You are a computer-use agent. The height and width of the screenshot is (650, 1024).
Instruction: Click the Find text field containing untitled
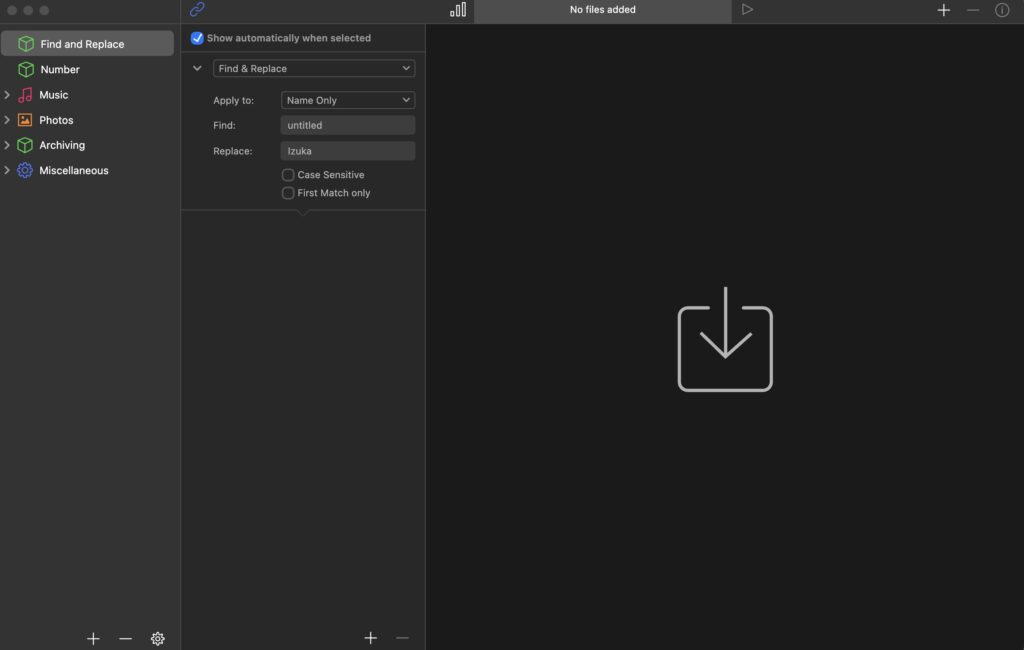click(347, 125)
